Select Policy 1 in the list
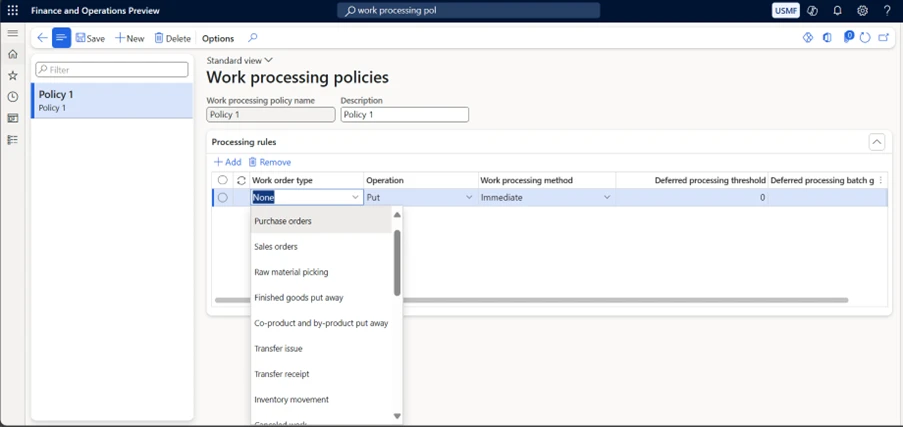 click(x=112, y=100)
